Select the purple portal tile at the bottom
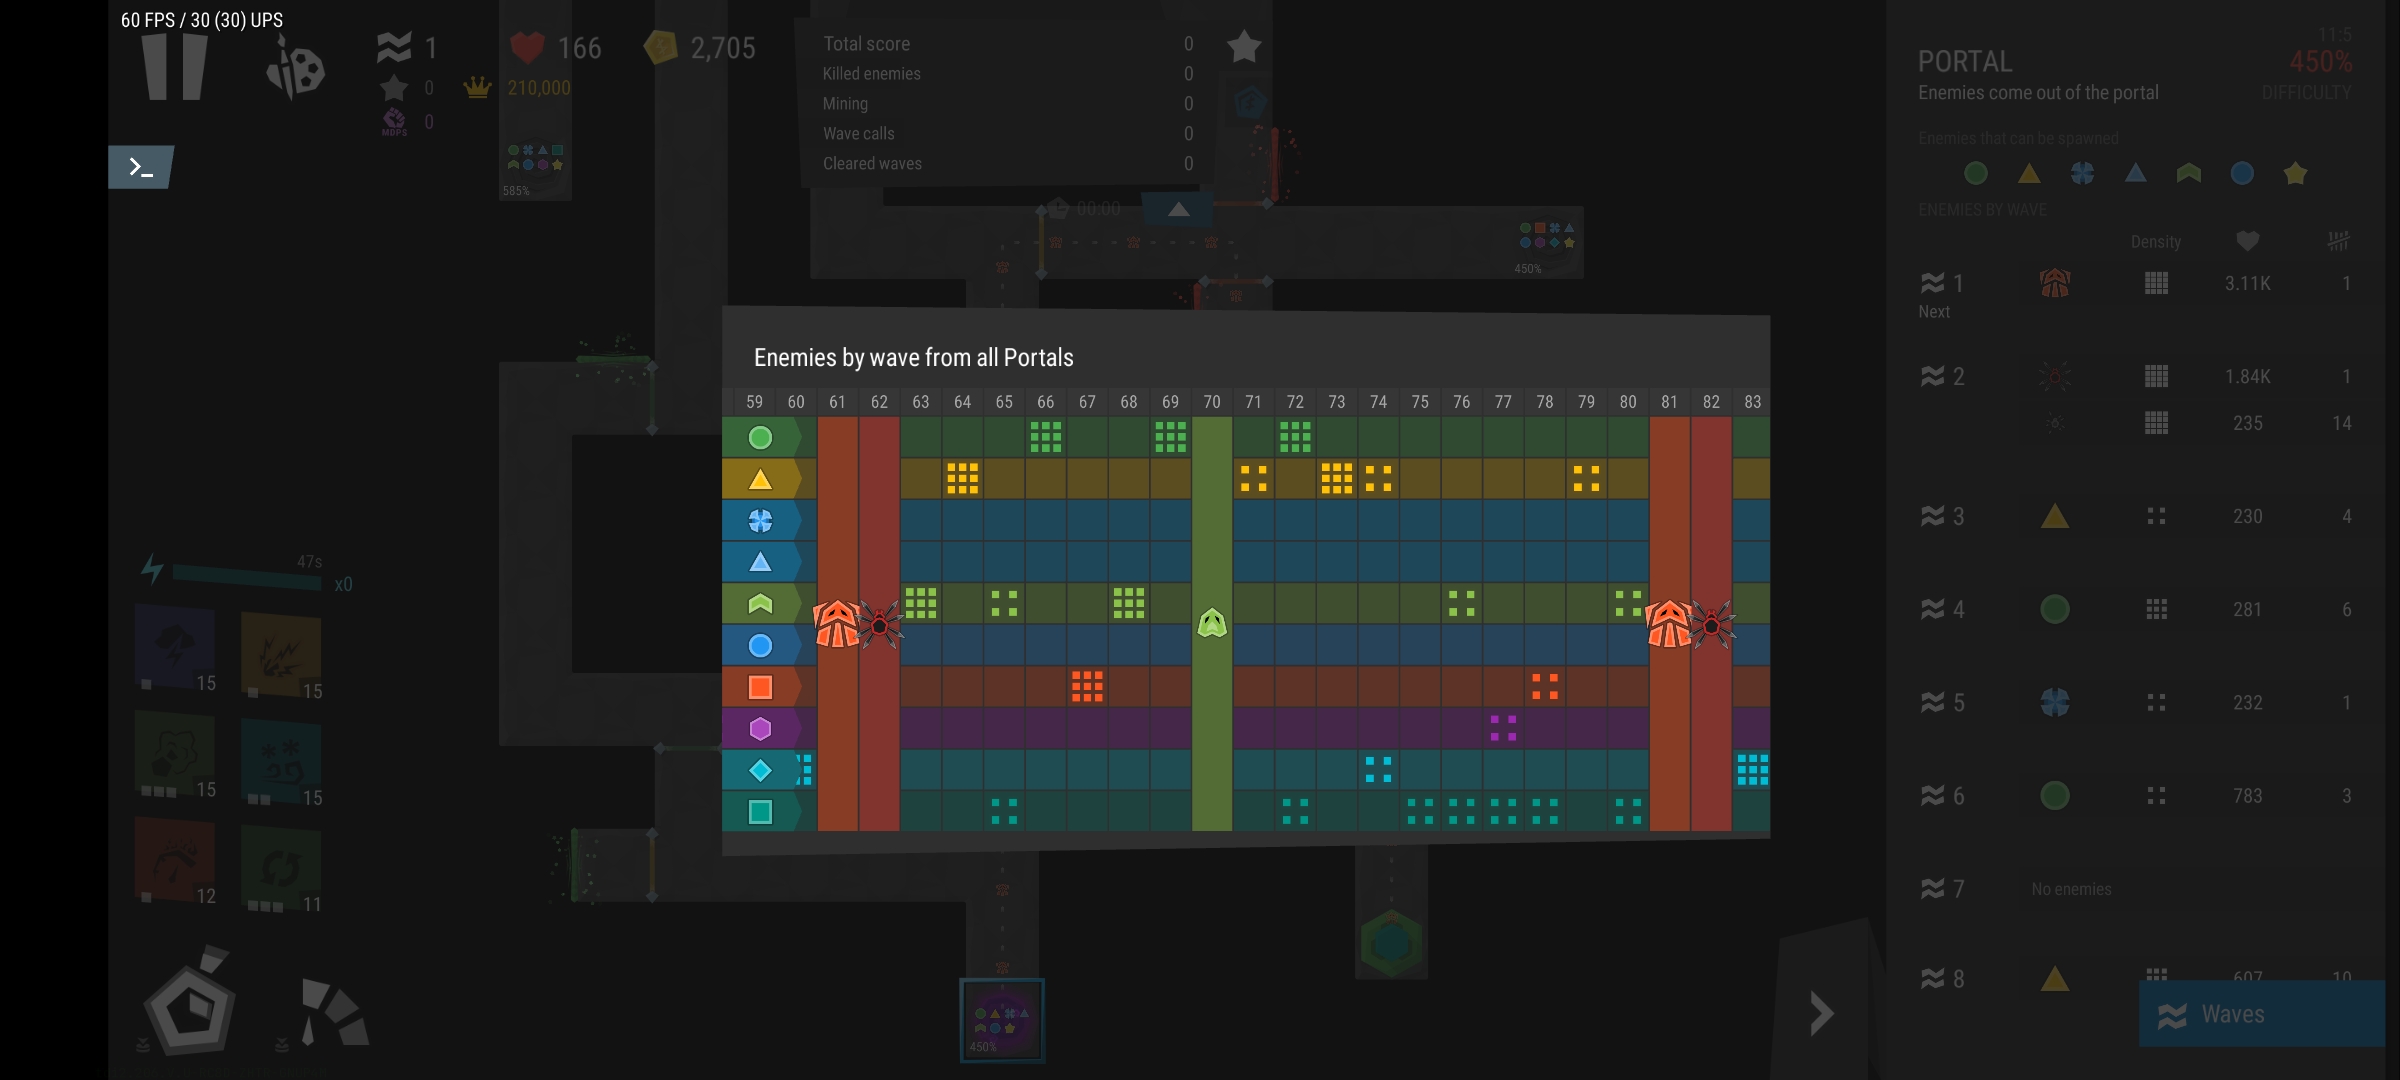 coord(1002,1020)
